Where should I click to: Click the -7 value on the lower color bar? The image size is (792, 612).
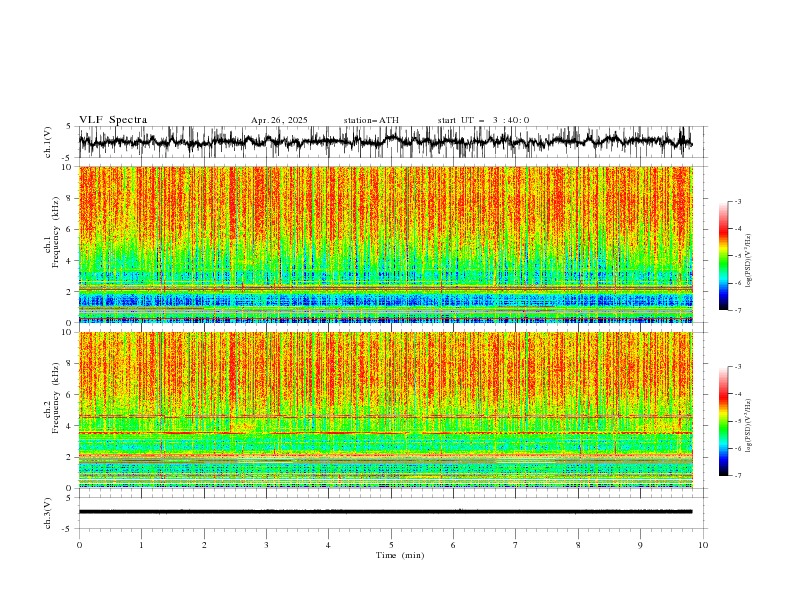(x=738, y=475)
